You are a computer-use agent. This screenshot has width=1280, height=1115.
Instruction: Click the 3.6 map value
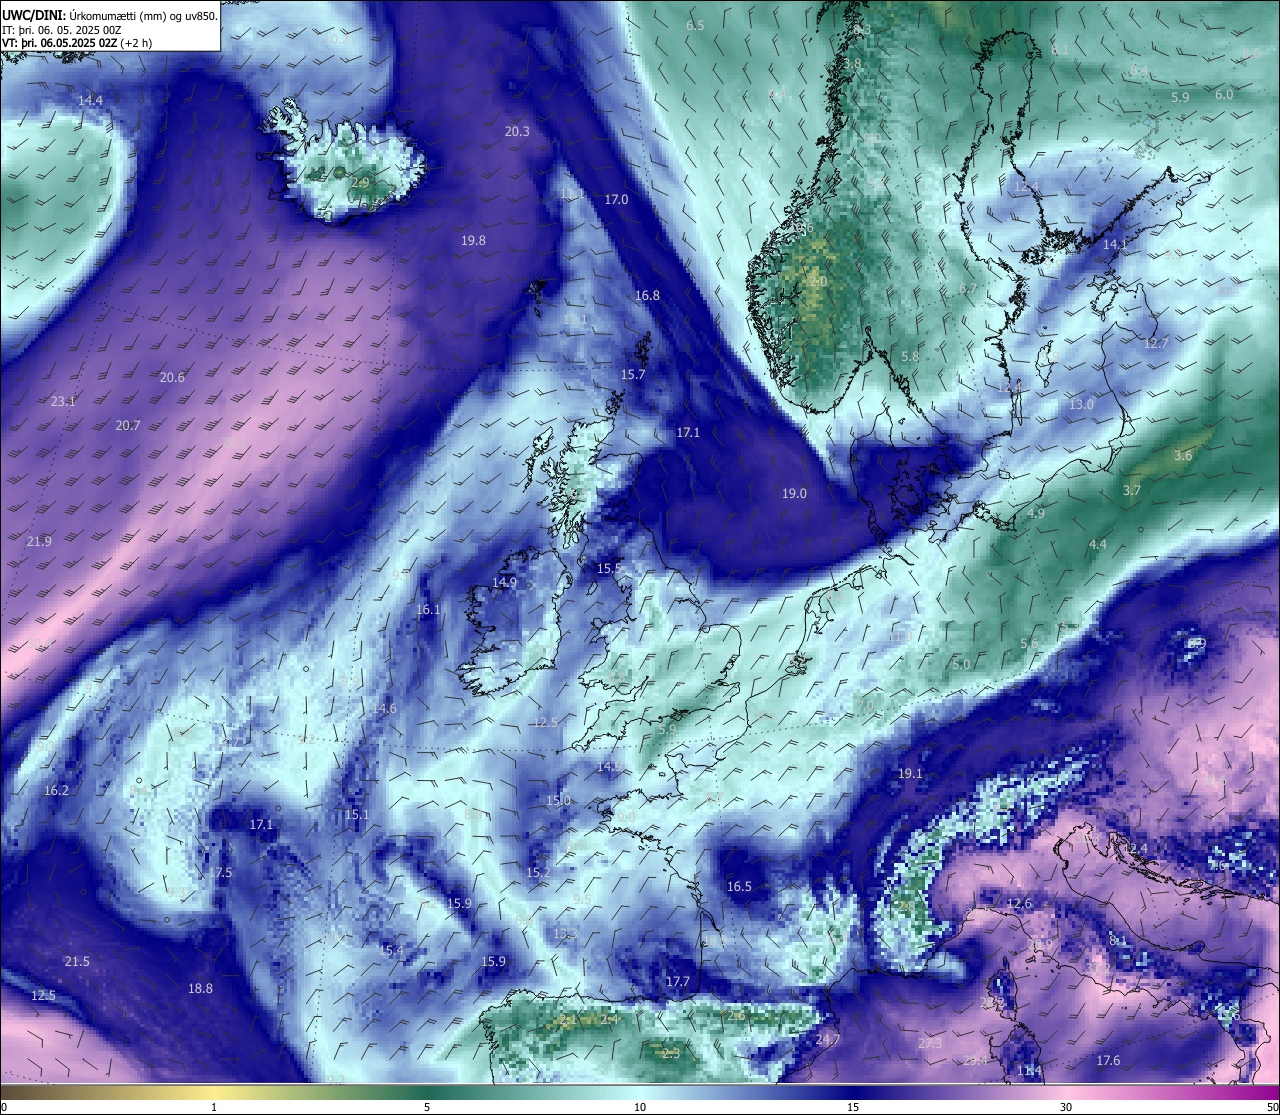1183,455
